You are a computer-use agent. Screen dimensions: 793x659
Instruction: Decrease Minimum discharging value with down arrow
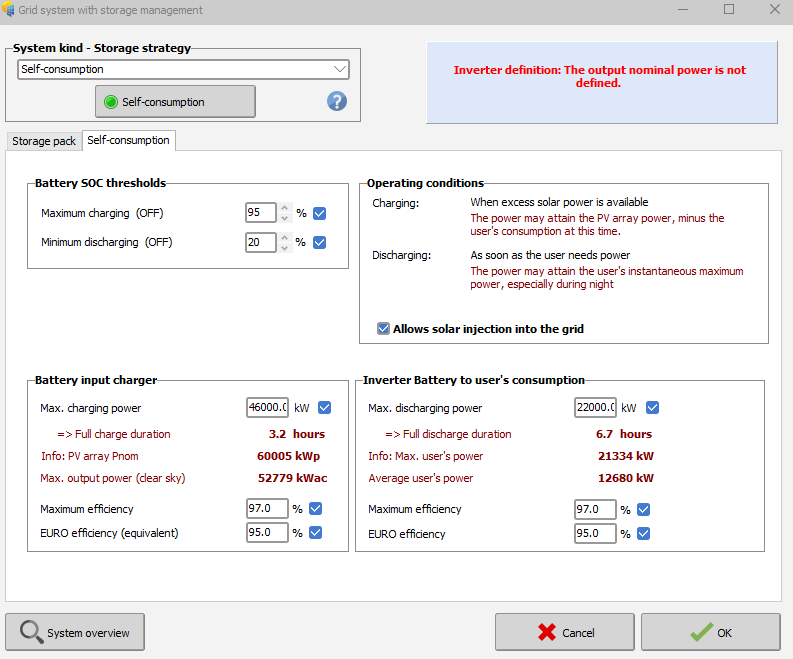point(285,248)
